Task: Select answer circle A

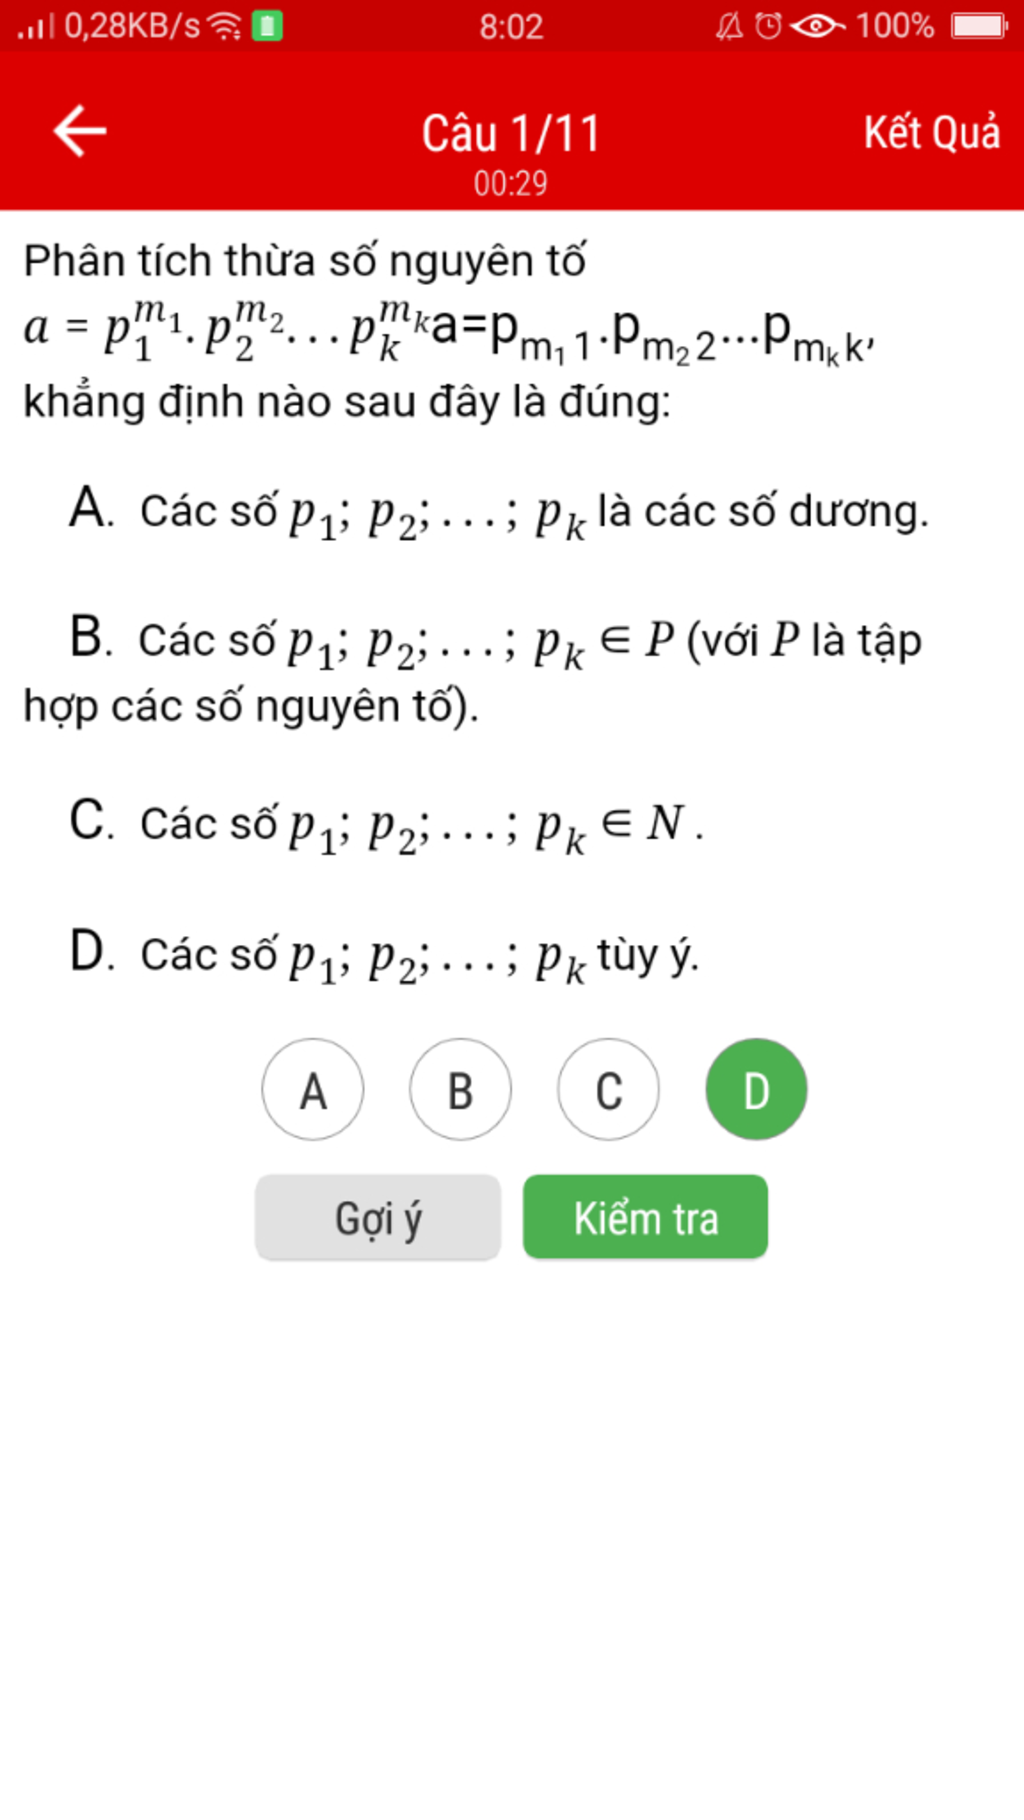Action: click(x=313, y=1090)
